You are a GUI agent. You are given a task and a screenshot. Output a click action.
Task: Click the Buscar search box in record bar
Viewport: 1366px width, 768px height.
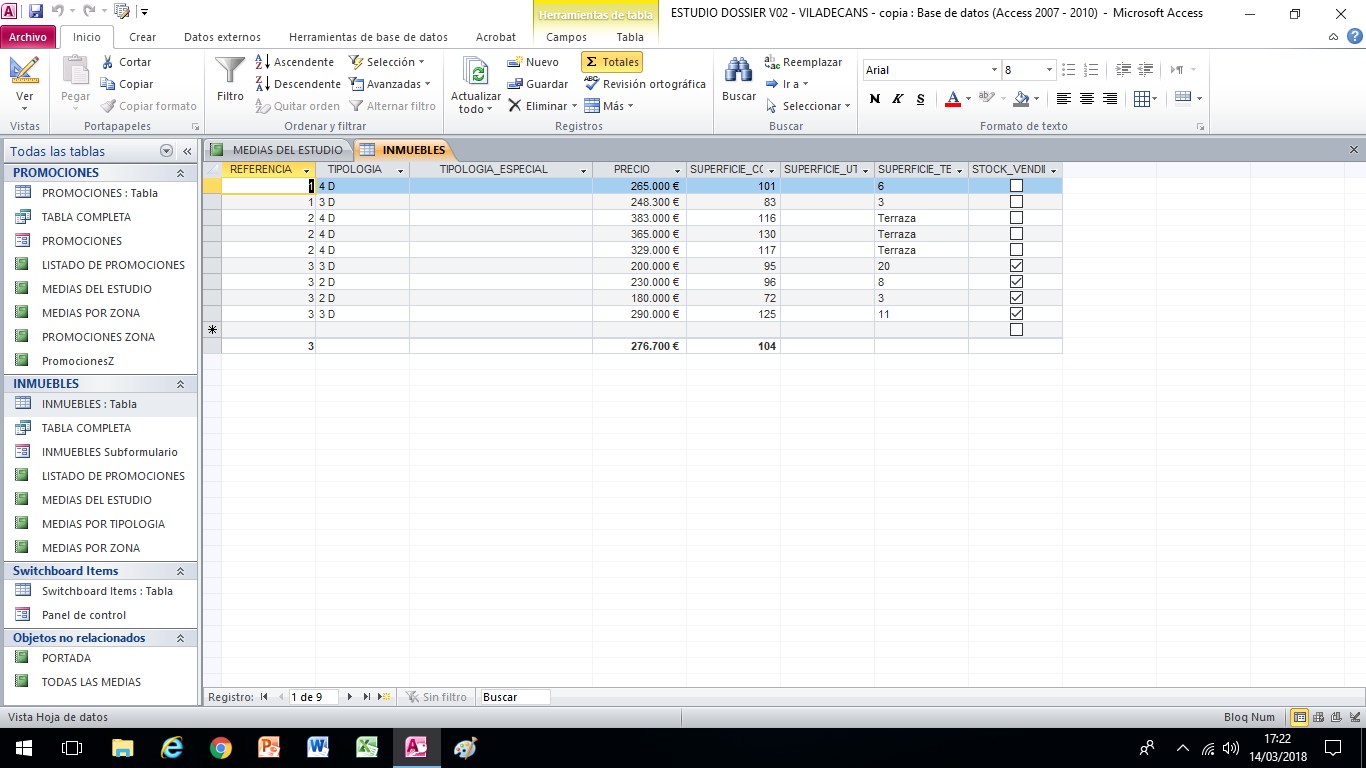pos(514,697)
